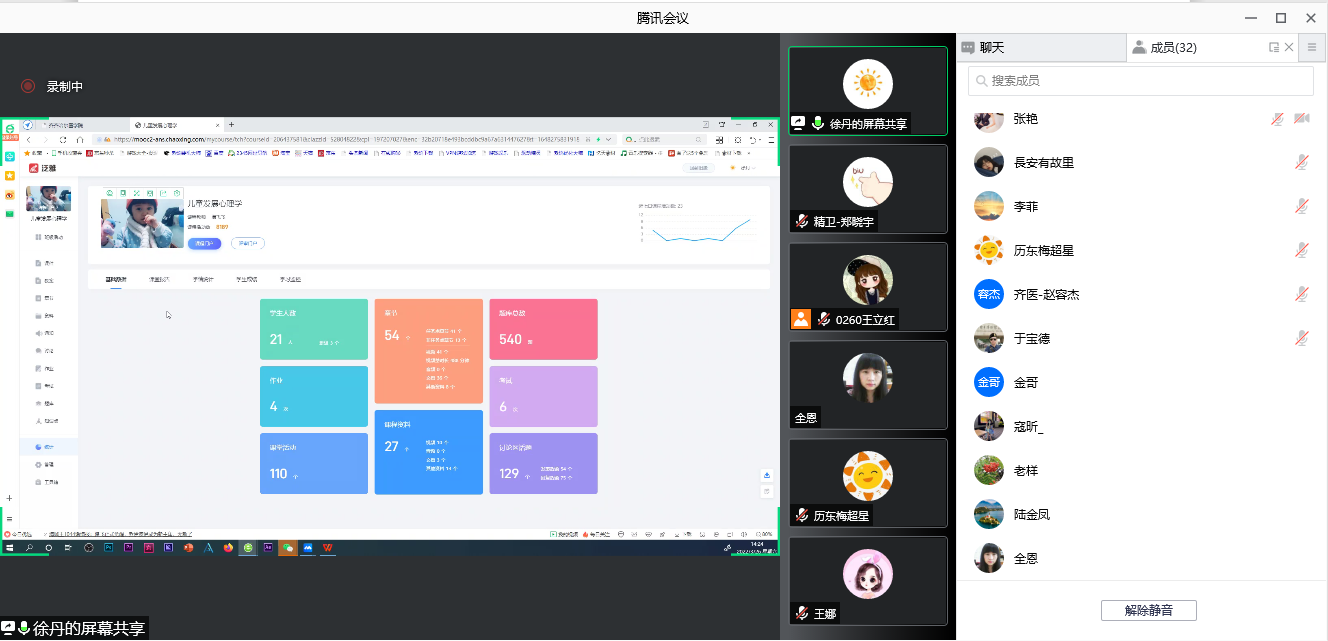
Task: Open the members panel hamburger menu
Action: click(x=1313, y=47)
